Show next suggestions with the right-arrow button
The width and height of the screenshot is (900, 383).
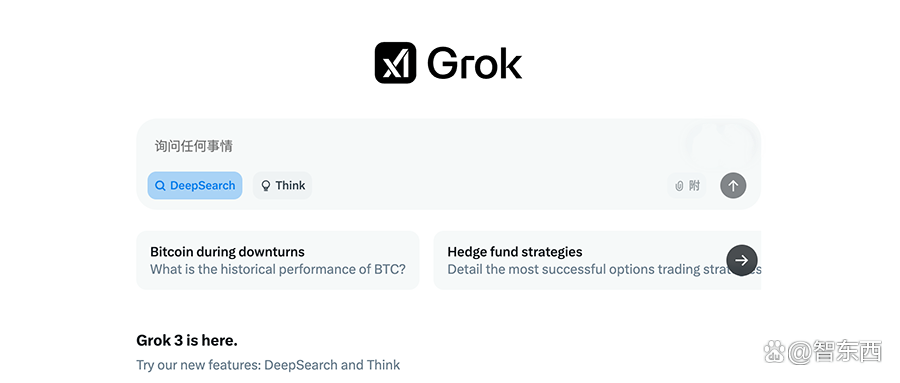tap(742, 260)
